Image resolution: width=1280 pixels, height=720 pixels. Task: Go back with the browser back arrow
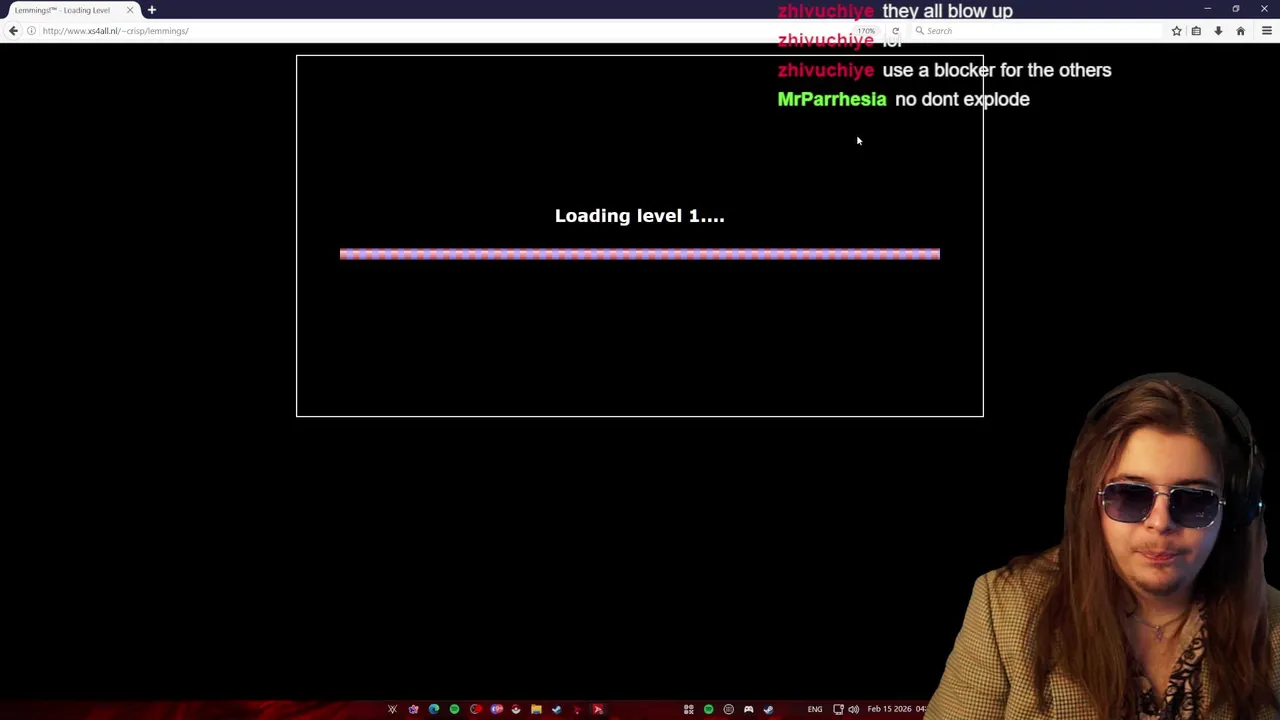13,31
